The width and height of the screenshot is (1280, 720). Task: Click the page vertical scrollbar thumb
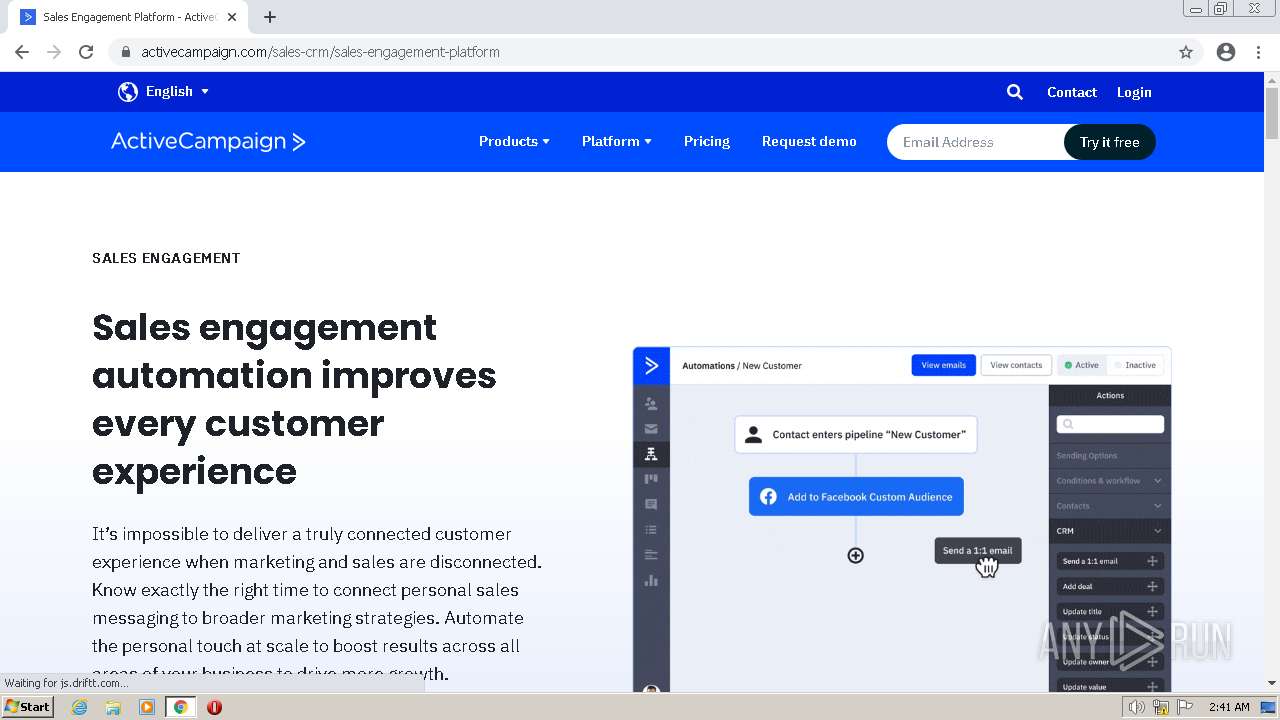click(x=1272, y=113)
